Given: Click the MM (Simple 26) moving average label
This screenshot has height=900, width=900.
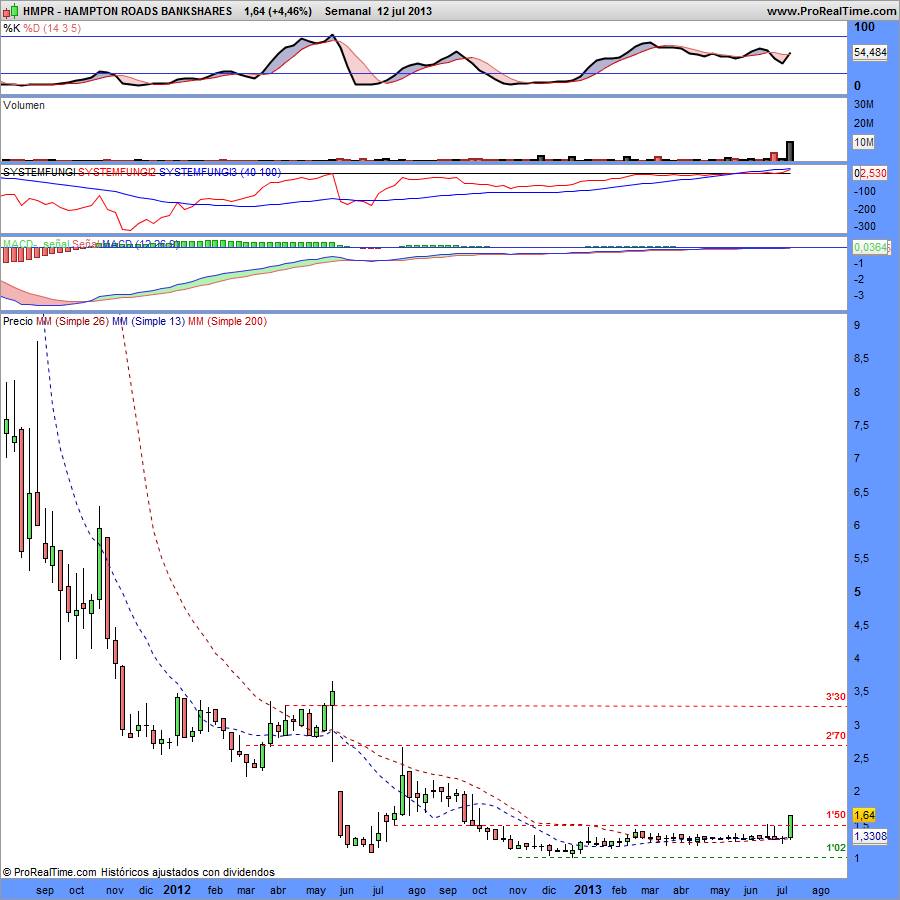Looking at the screenshot, I should 72,321.
